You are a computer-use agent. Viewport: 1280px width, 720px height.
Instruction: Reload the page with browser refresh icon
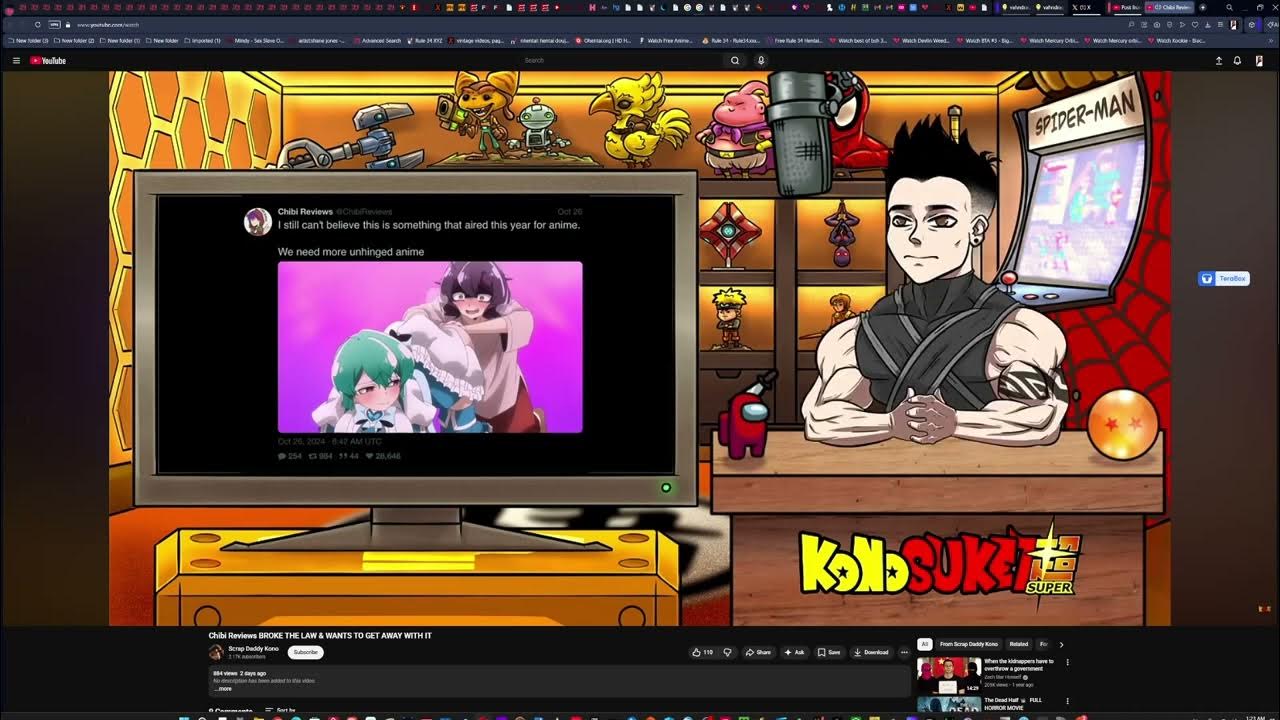pyautogui.click(x=38, y=24)
